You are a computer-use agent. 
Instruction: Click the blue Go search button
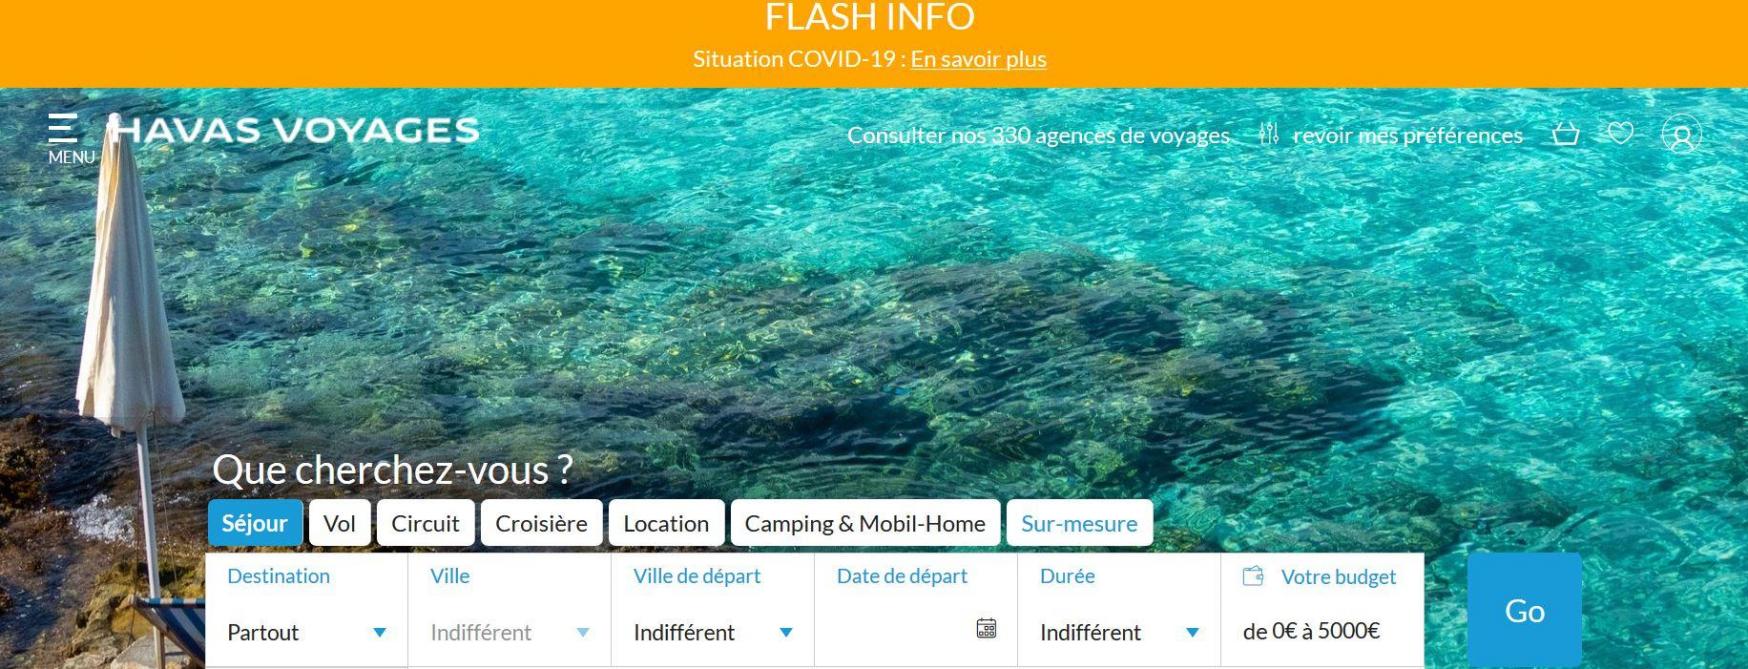pos(1524,610)
